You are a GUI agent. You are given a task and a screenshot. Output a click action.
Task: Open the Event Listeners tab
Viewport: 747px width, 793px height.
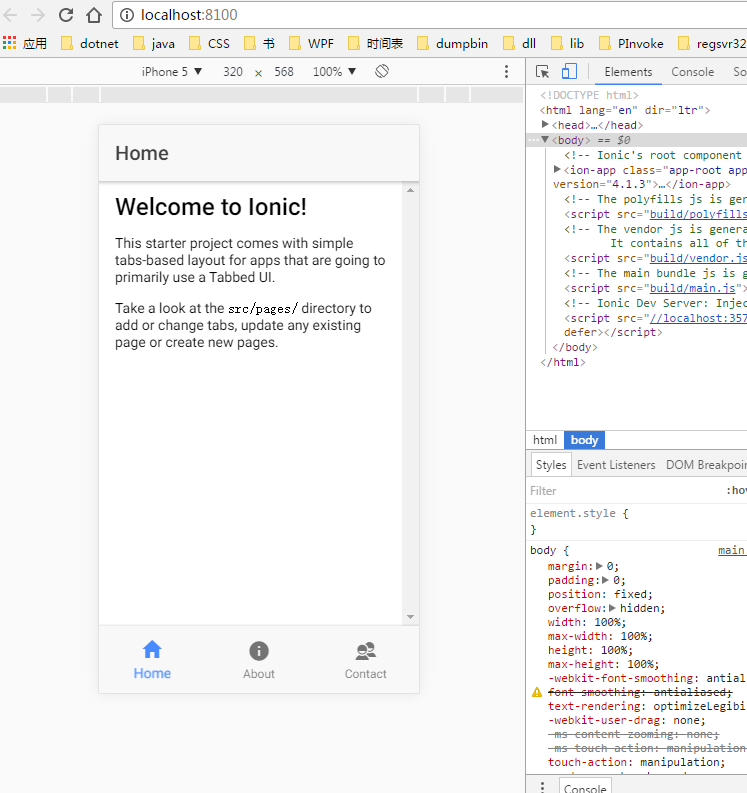tap(616, 465)
